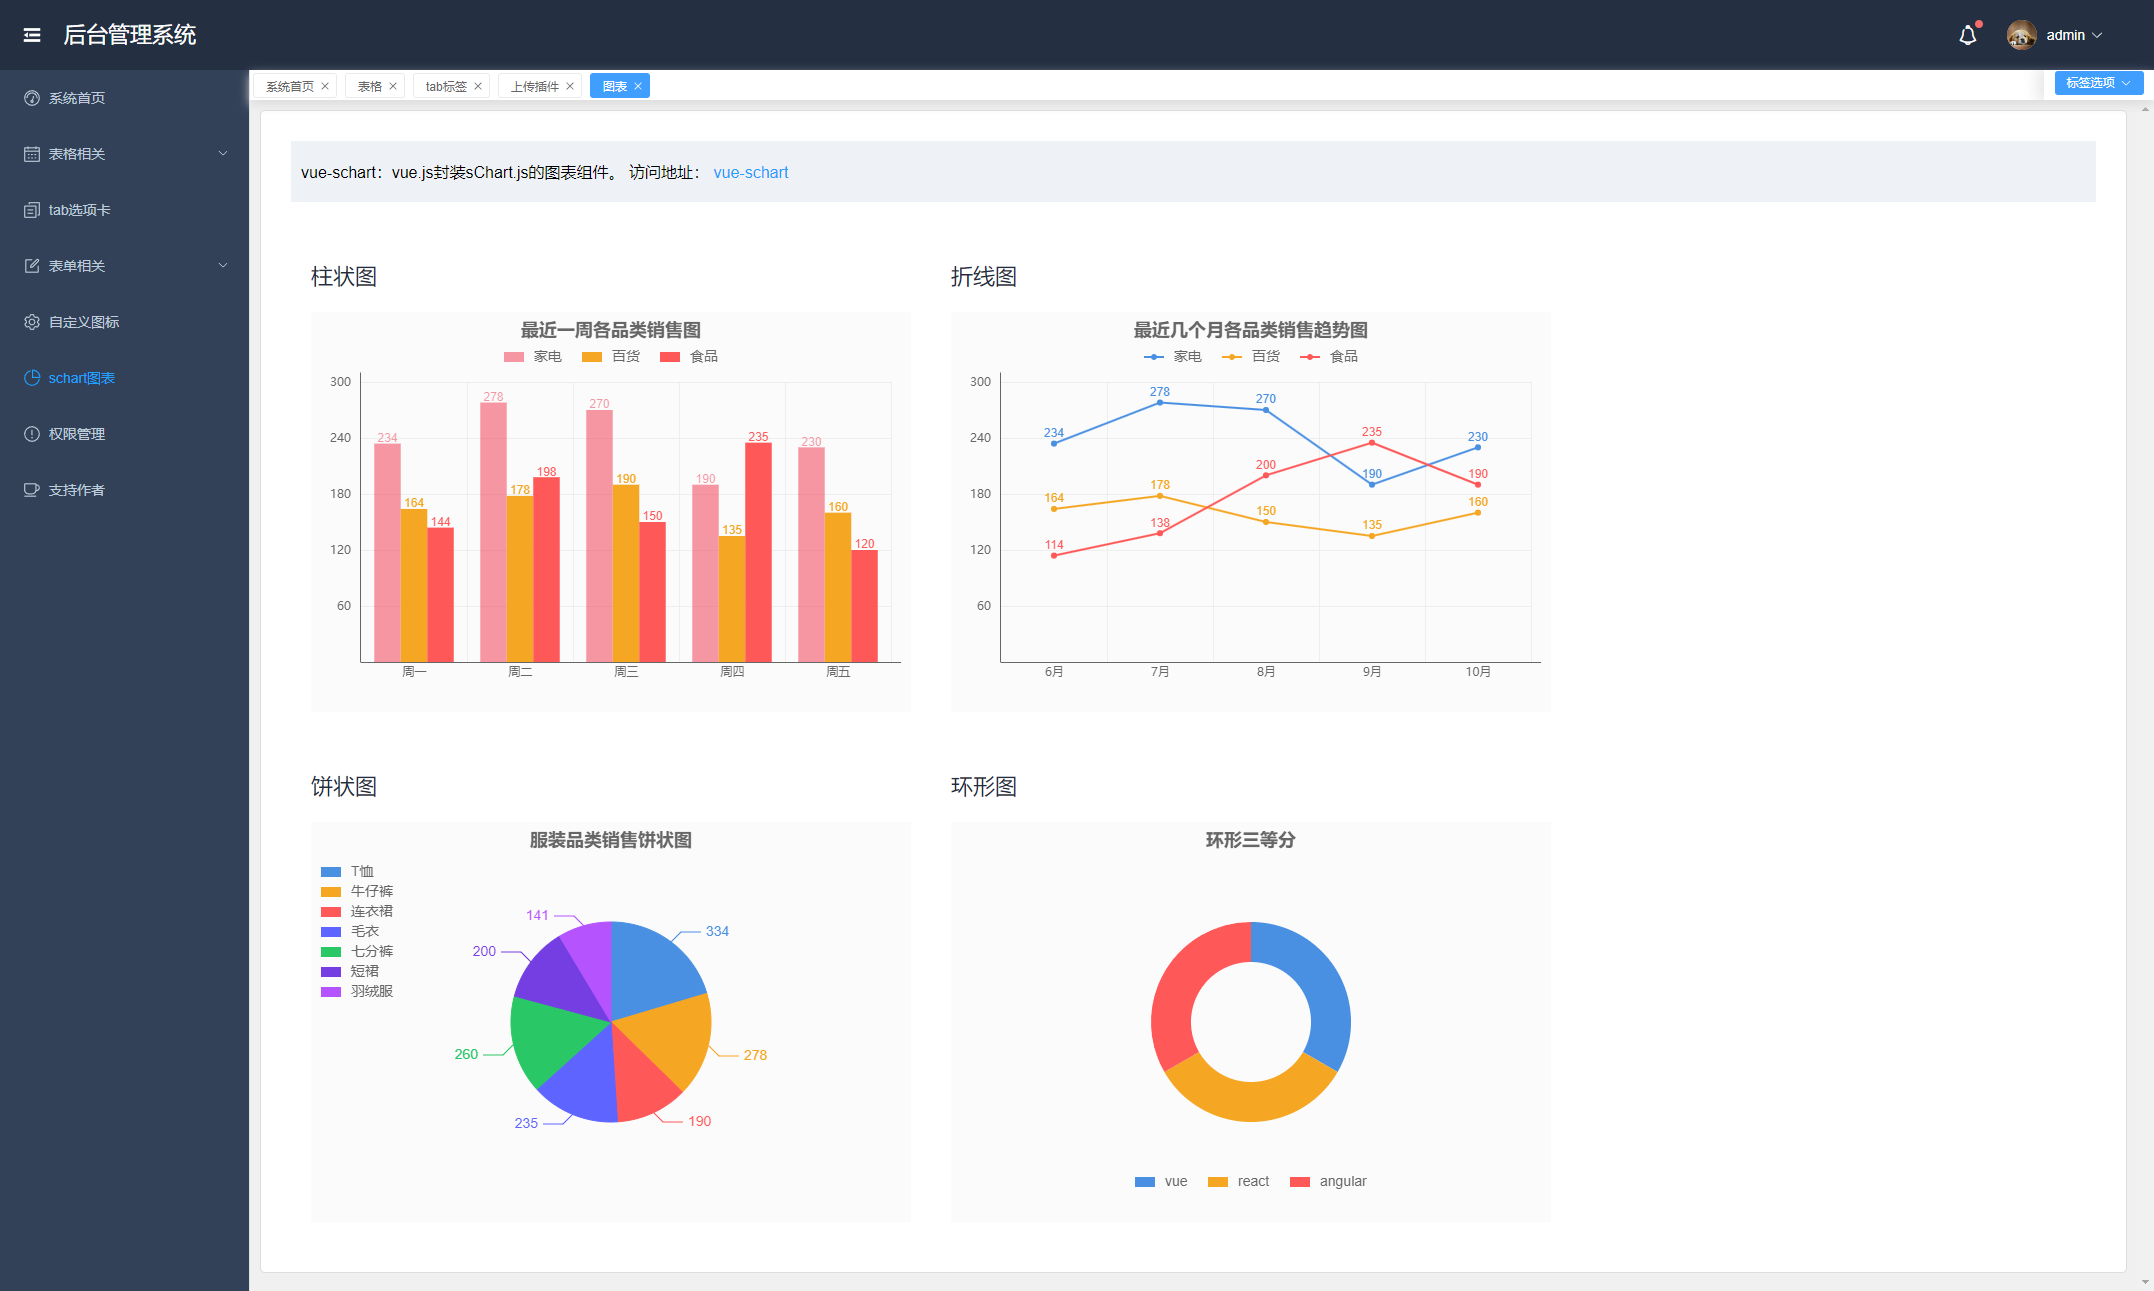Image resolution: width=2154 pixels, height=1291 pixels.
Task: Close the 系统首页 tab
Action: coord(325,86)
